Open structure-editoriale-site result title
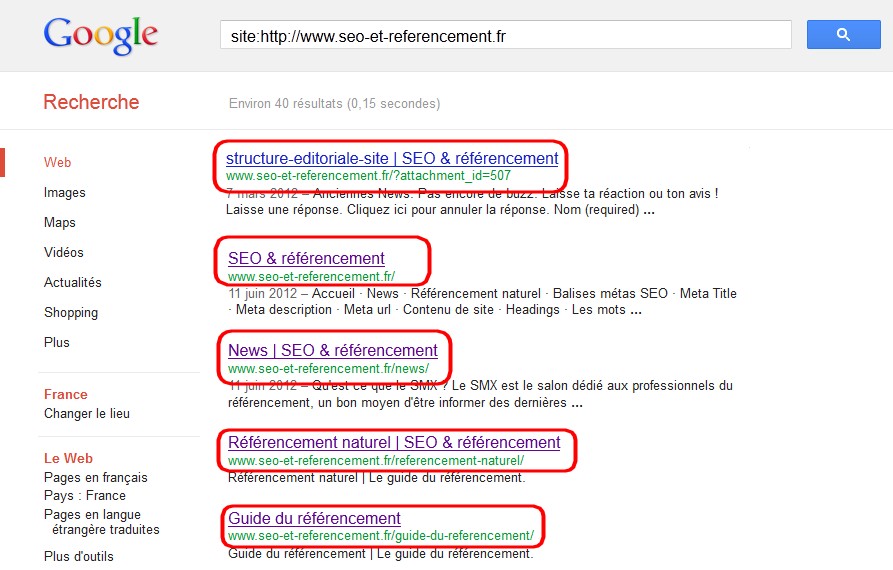Screen dimensions: 893x570 pyautogui.click(x=392, y=158)
